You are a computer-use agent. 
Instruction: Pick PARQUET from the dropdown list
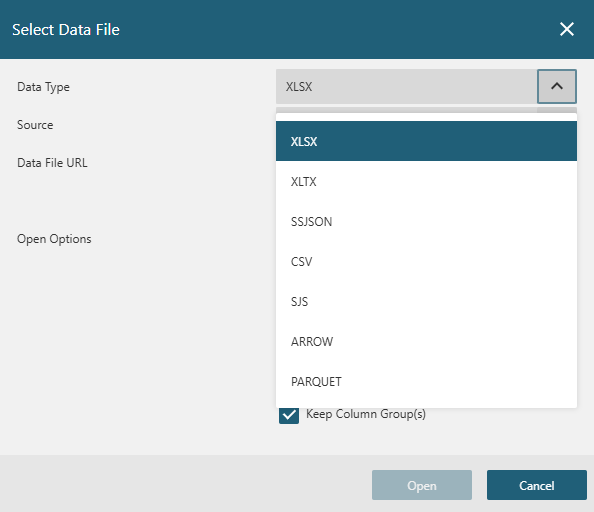coord(426,382)
